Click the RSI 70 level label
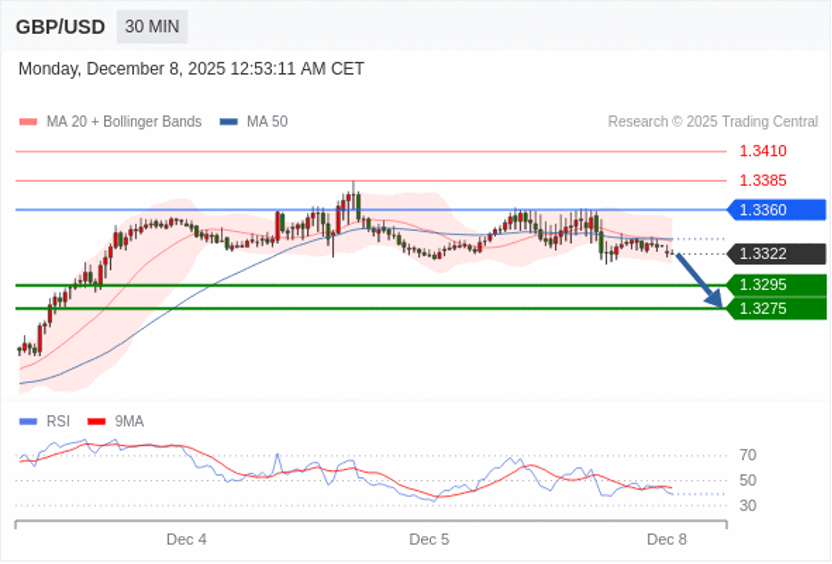 click(747, 455)
